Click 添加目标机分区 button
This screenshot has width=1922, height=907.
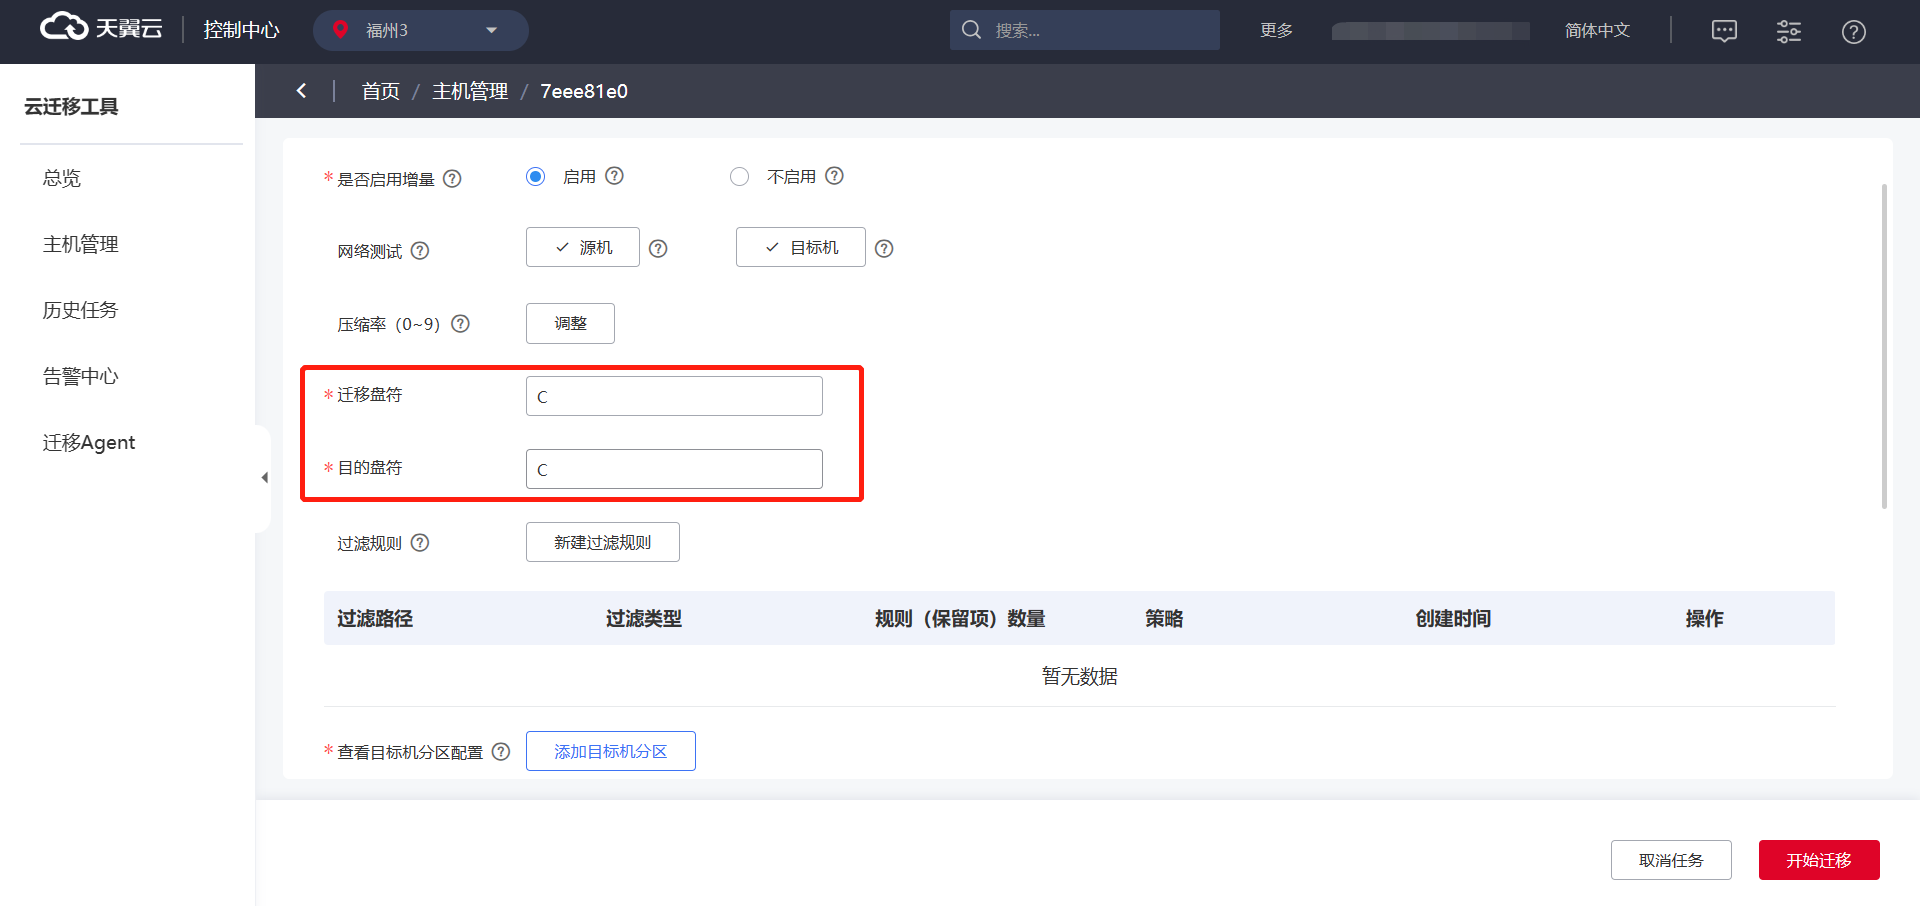tap(611, 751)
